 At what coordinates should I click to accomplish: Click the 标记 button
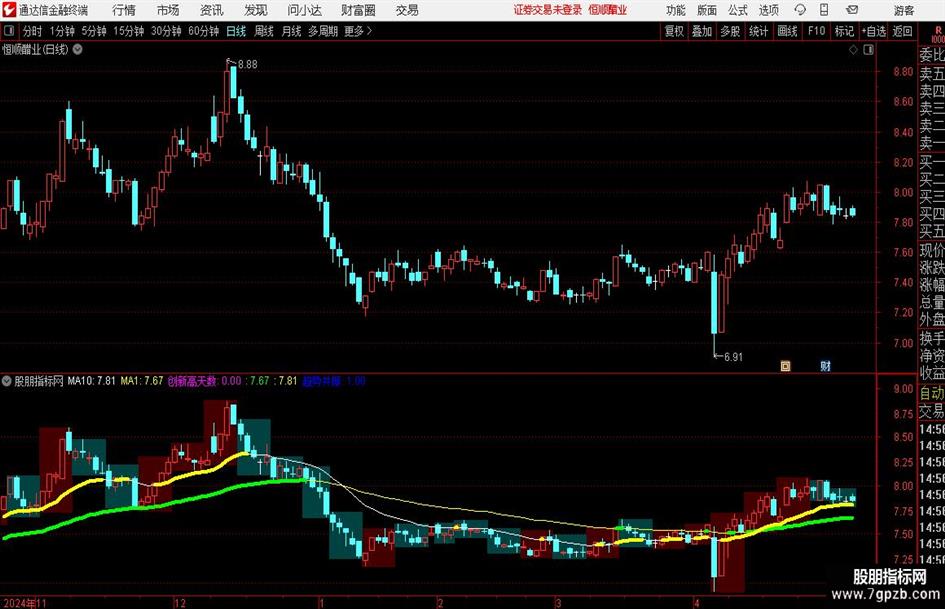(844, 31)
